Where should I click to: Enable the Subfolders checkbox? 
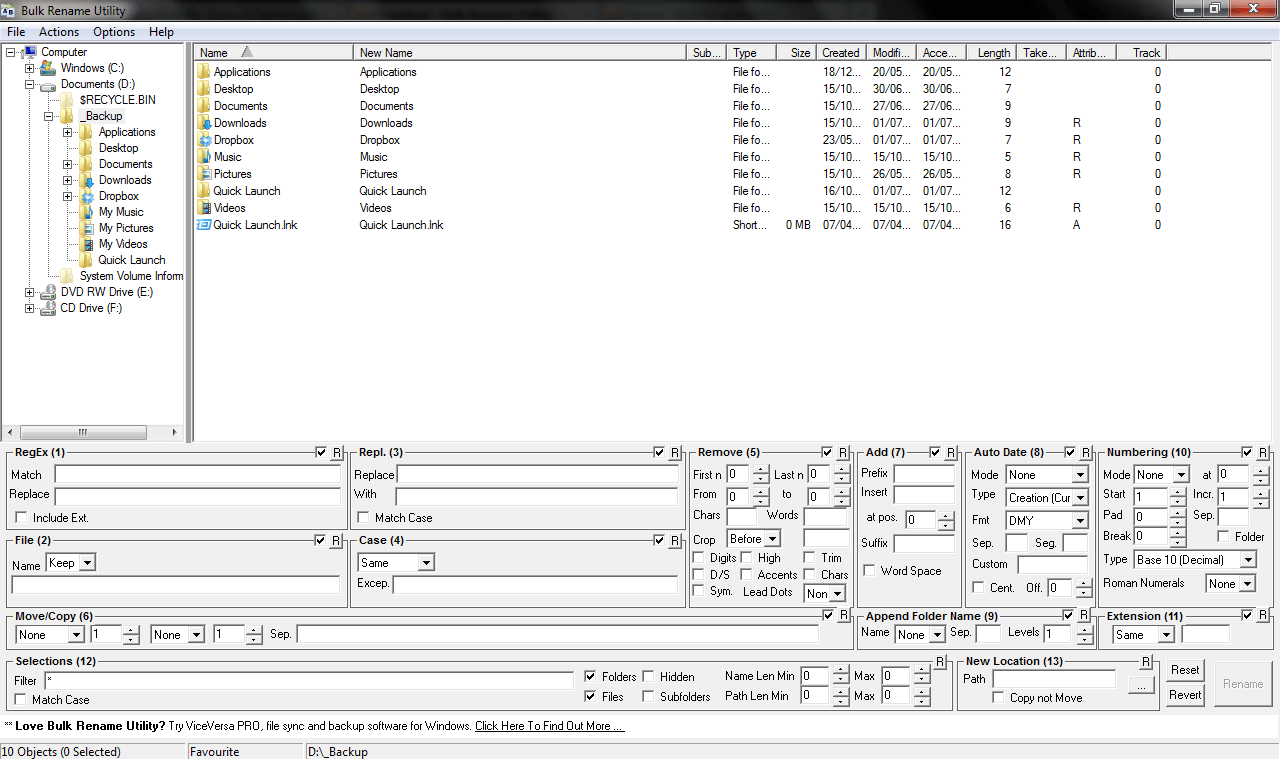click(x=649, y=696)
